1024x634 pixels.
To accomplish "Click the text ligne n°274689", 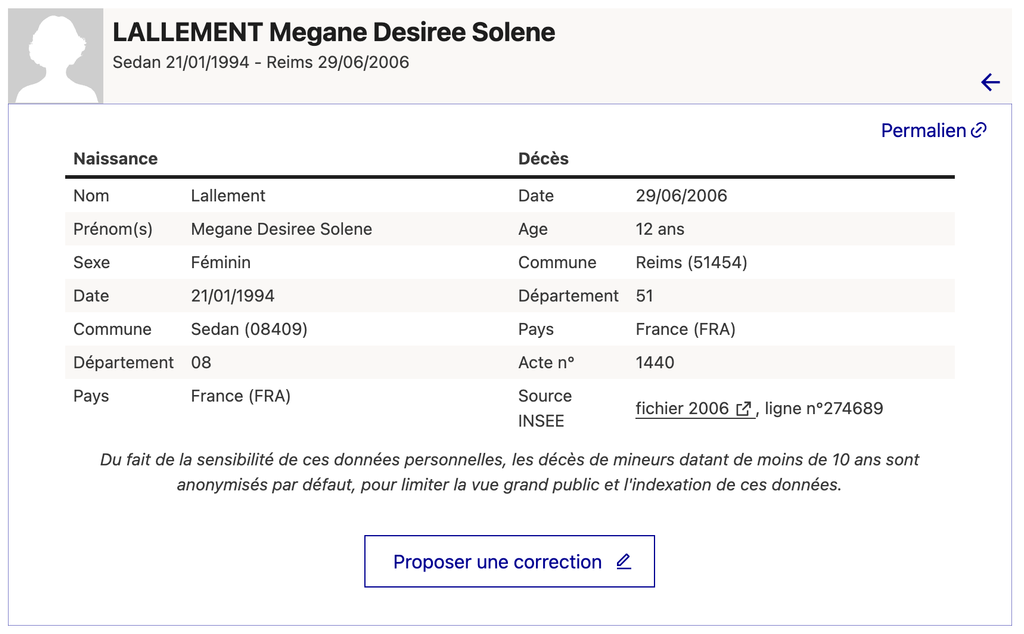I will (x=824, y=409).
